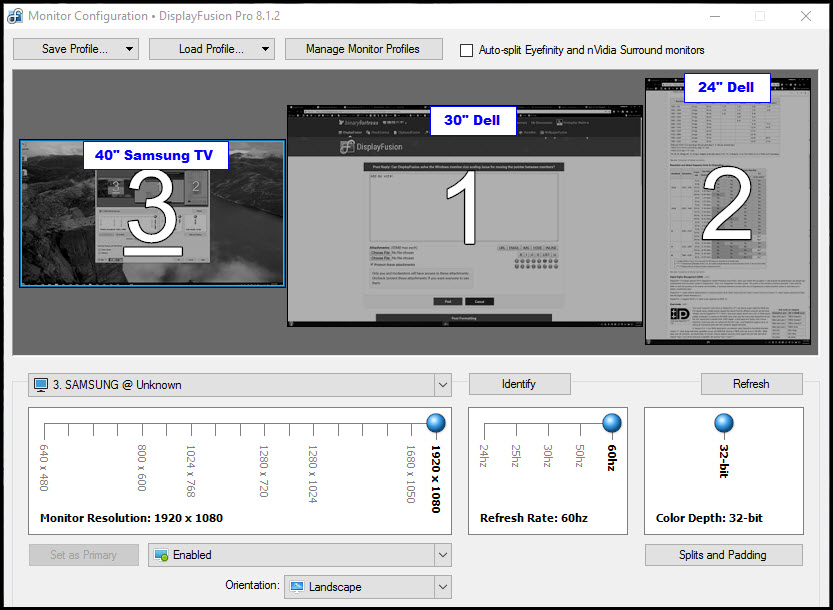Click the Color Depth slider handle

[x=724, y=422]
